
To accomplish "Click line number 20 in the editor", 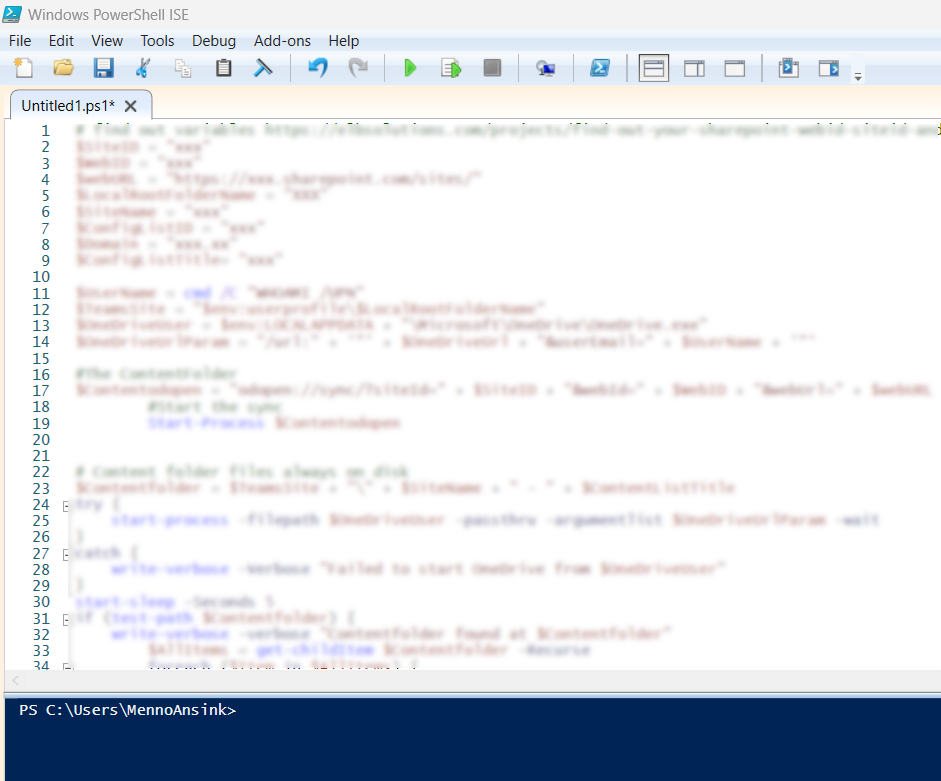I will click(x=41, y=439).
